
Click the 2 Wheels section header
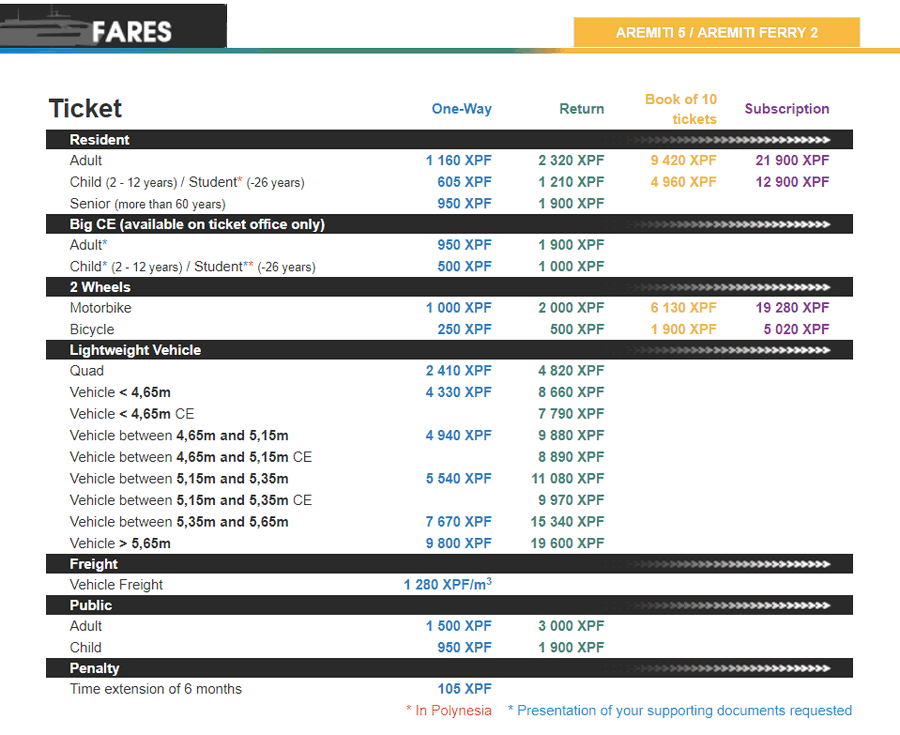click(x=449, y=287)
